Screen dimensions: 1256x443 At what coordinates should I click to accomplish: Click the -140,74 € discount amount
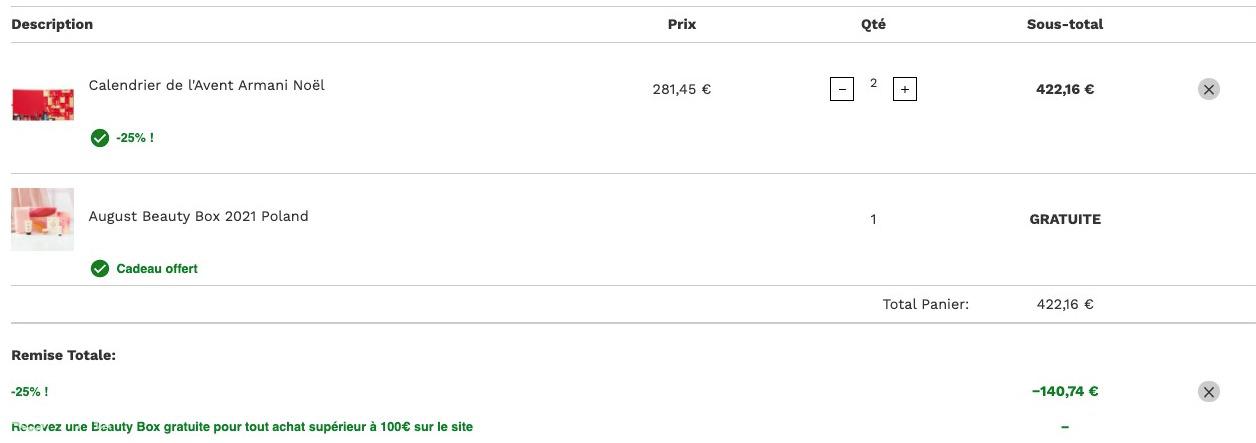click(x=1065, y=391)
